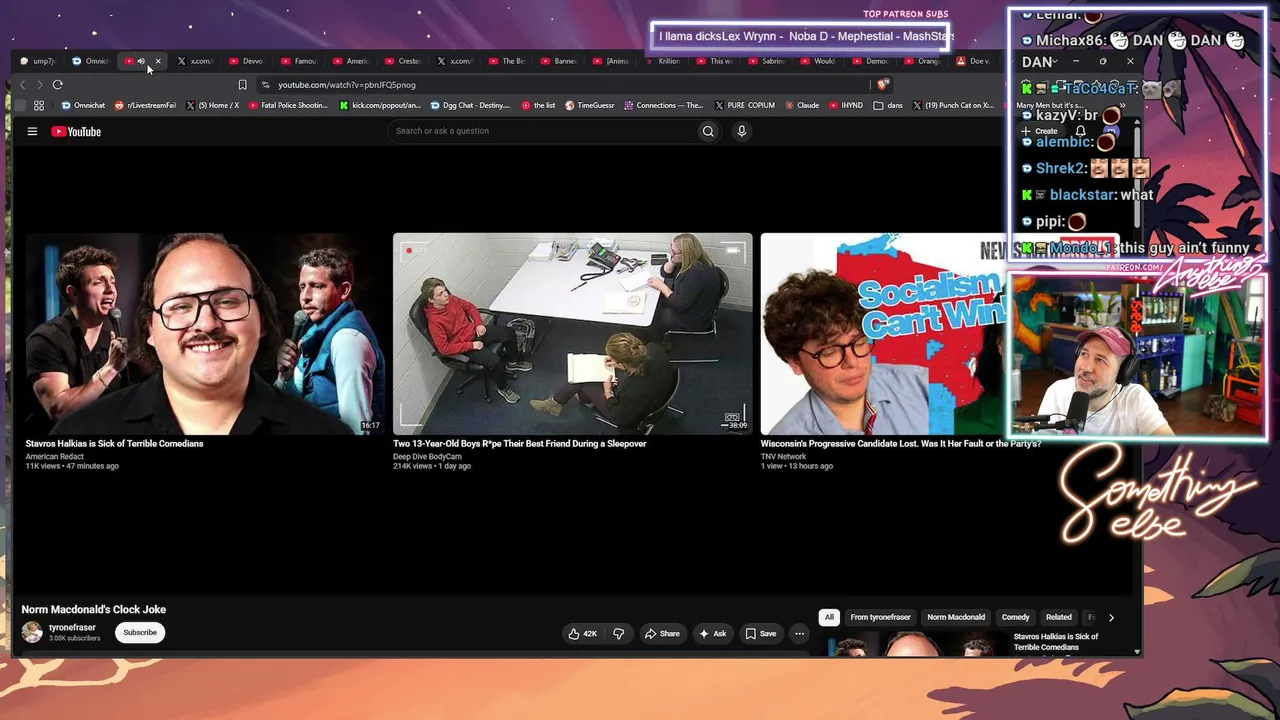Screen dimensions: 1280x720
Task: Open site settings icon in the address bar
Action: pos(265,85)
